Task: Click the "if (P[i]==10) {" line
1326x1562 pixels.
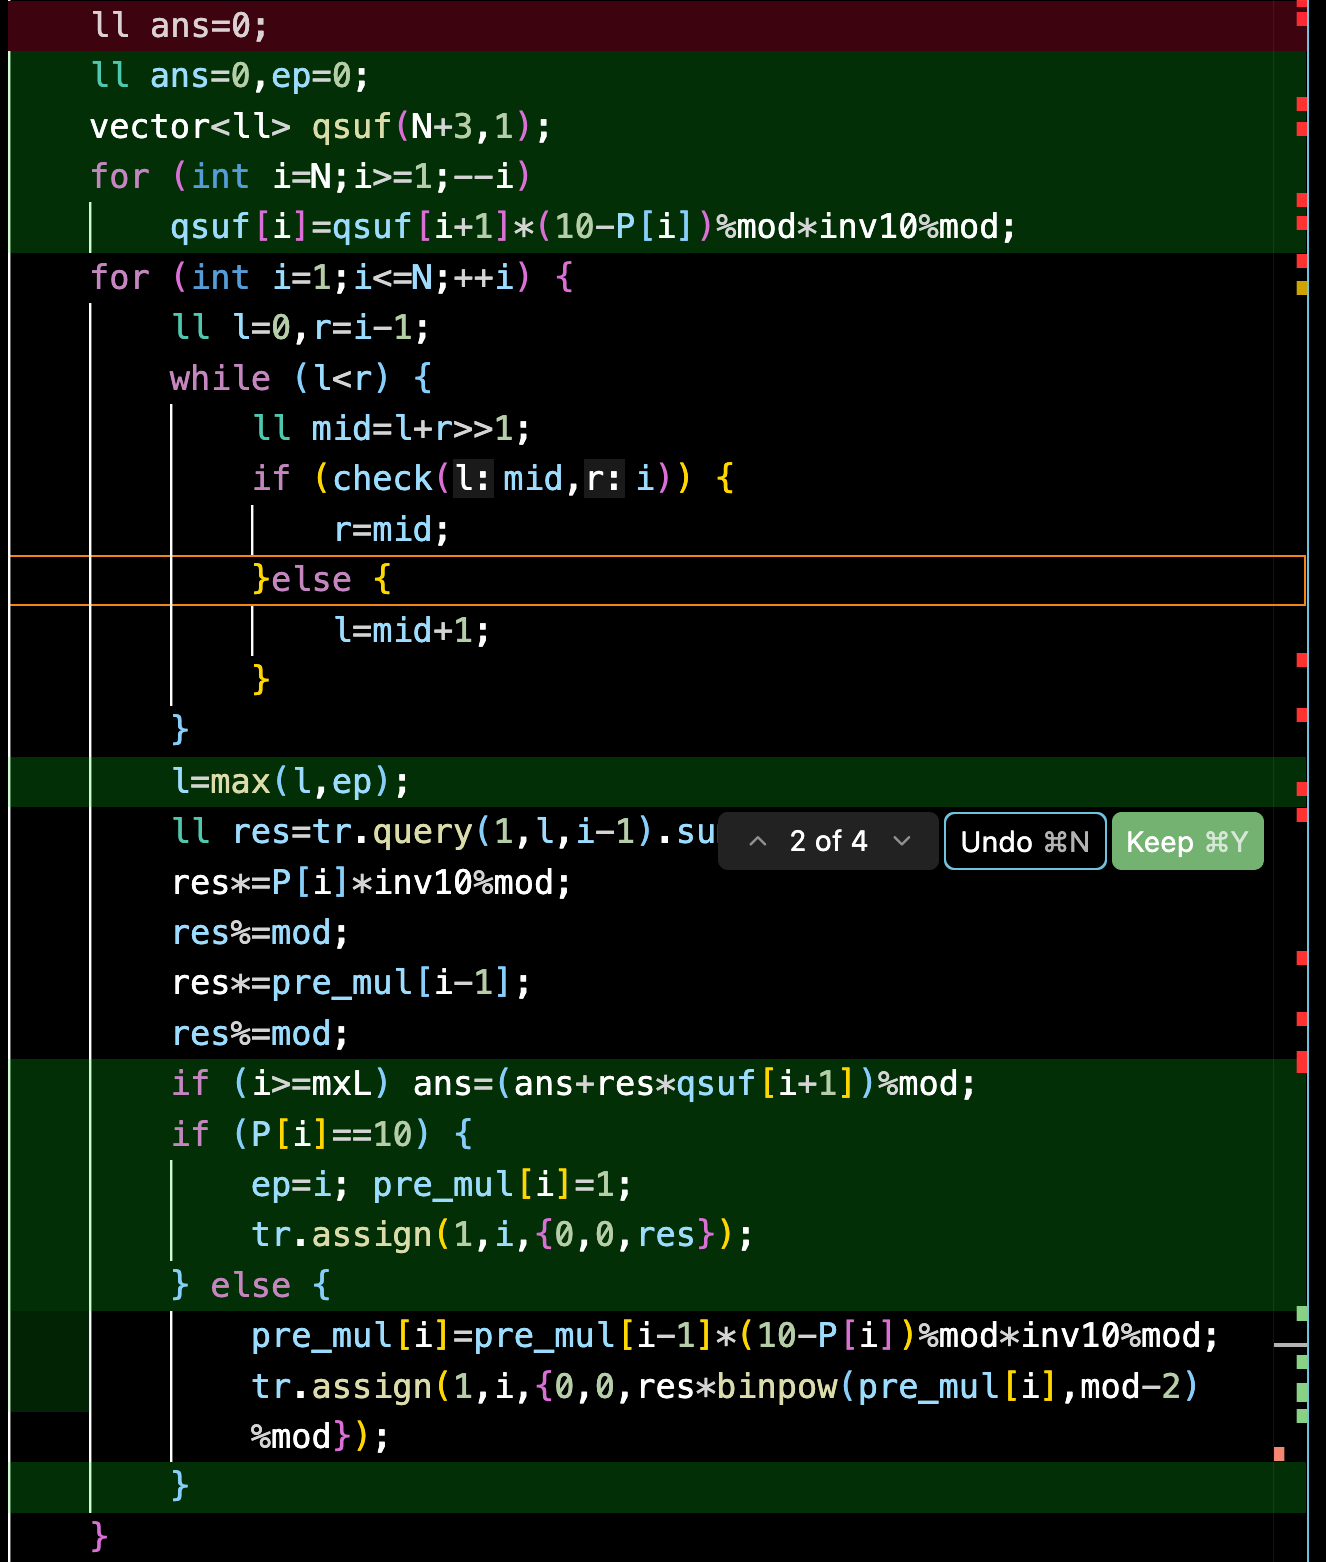Action: pyautogui.click(x=320, y=1134)
